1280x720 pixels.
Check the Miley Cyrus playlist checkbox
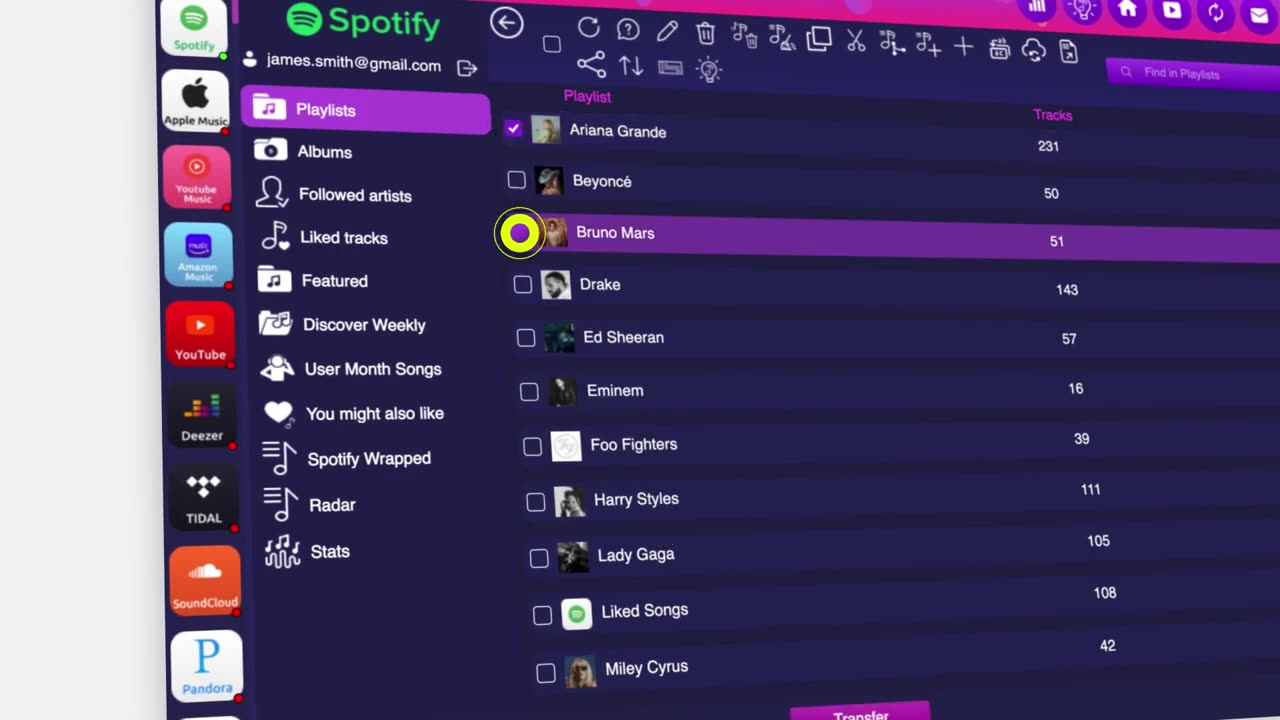coord(546,673)
